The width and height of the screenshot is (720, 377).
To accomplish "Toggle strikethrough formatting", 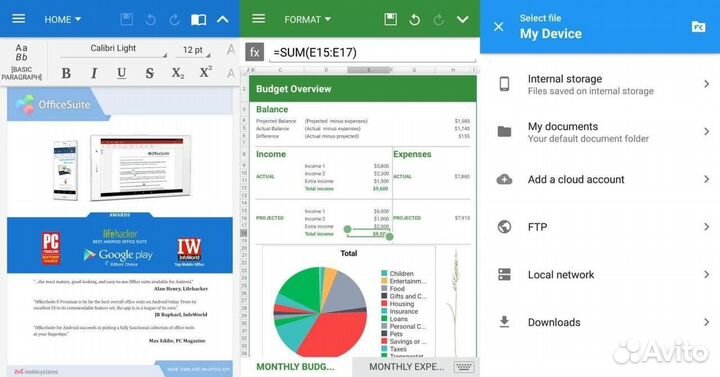I will point(149,73).
